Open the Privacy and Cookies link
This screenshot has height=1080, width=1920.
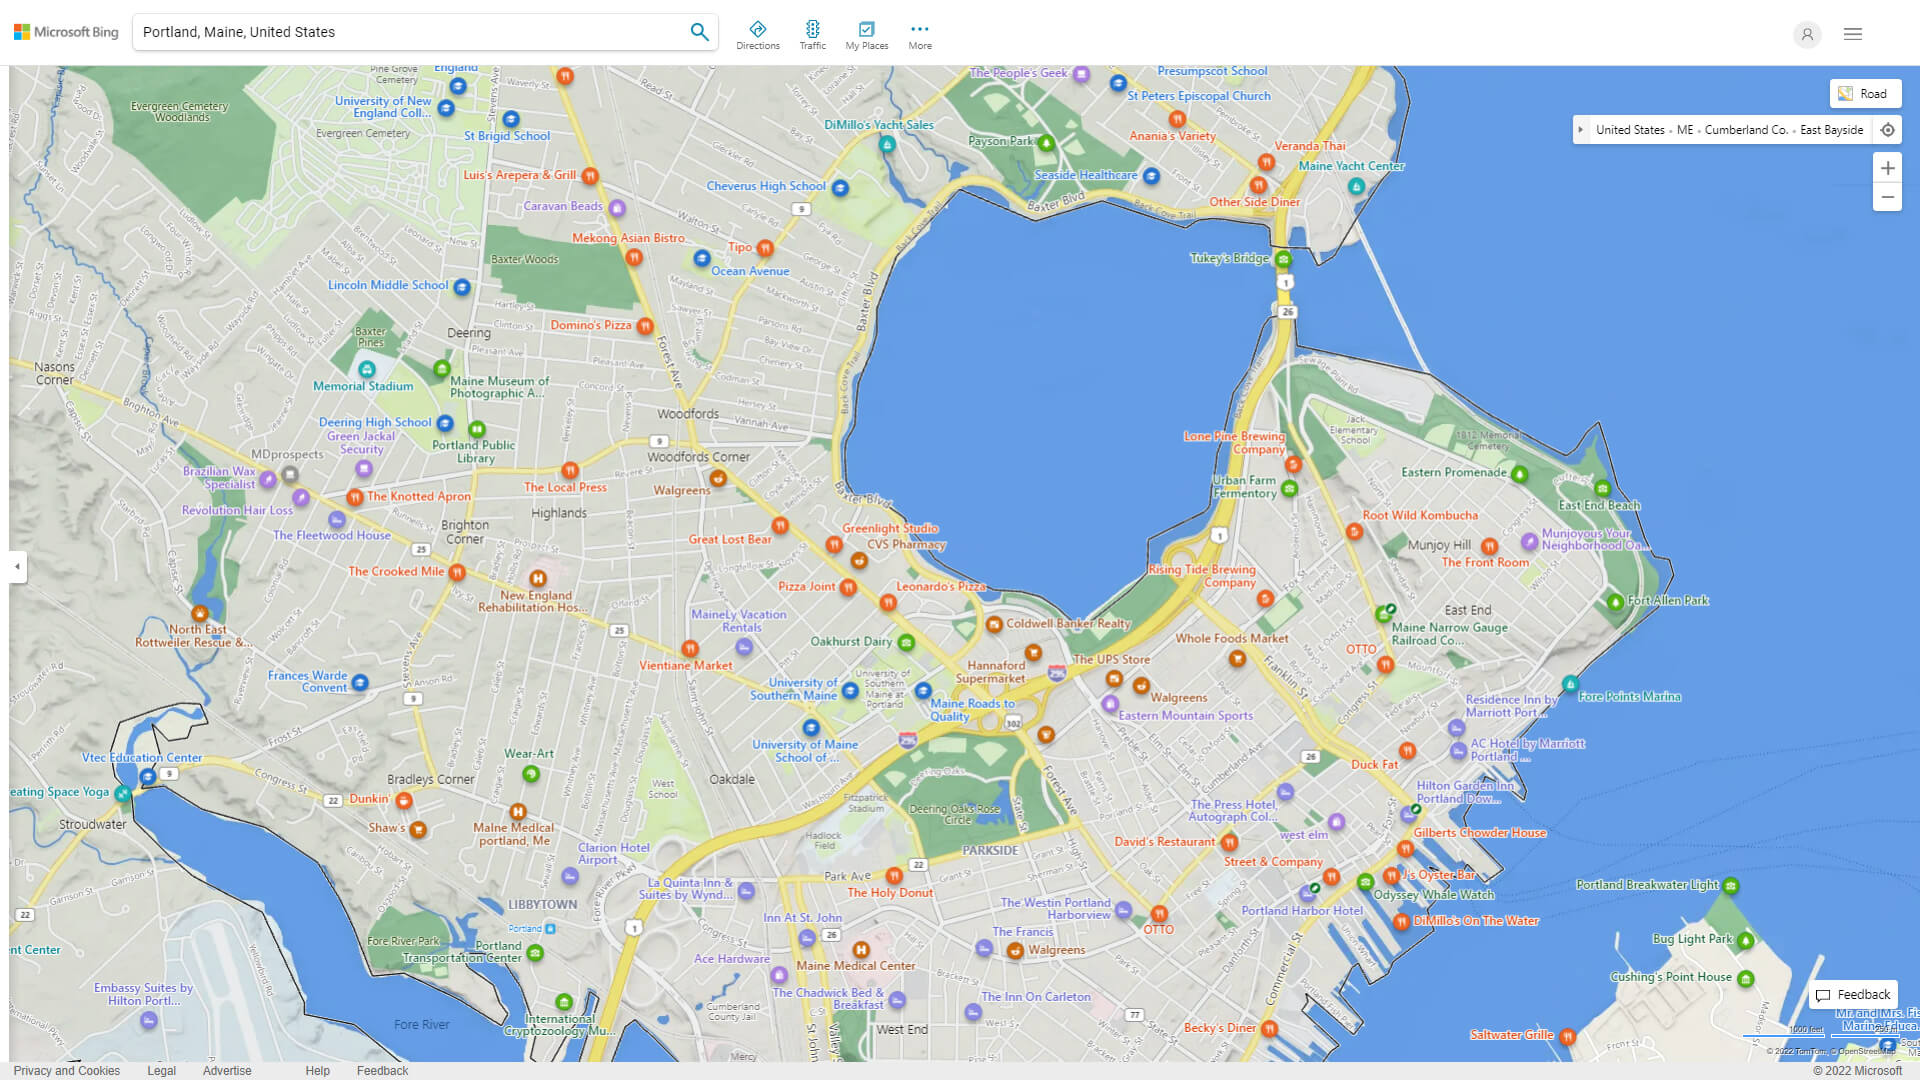coord(67,1070)
